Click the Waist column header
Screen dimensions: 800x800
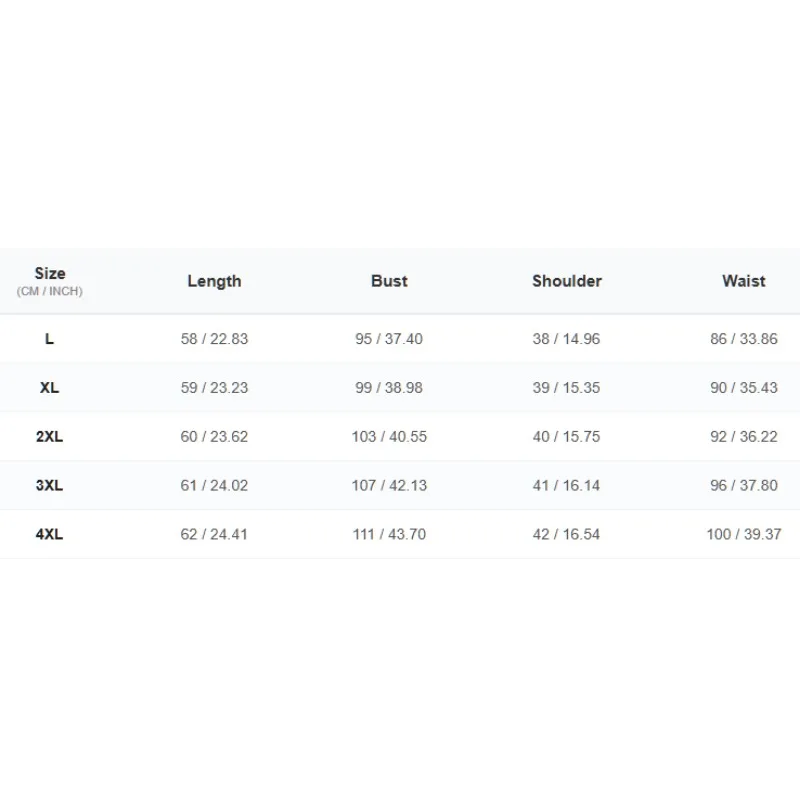pos(744,281)
